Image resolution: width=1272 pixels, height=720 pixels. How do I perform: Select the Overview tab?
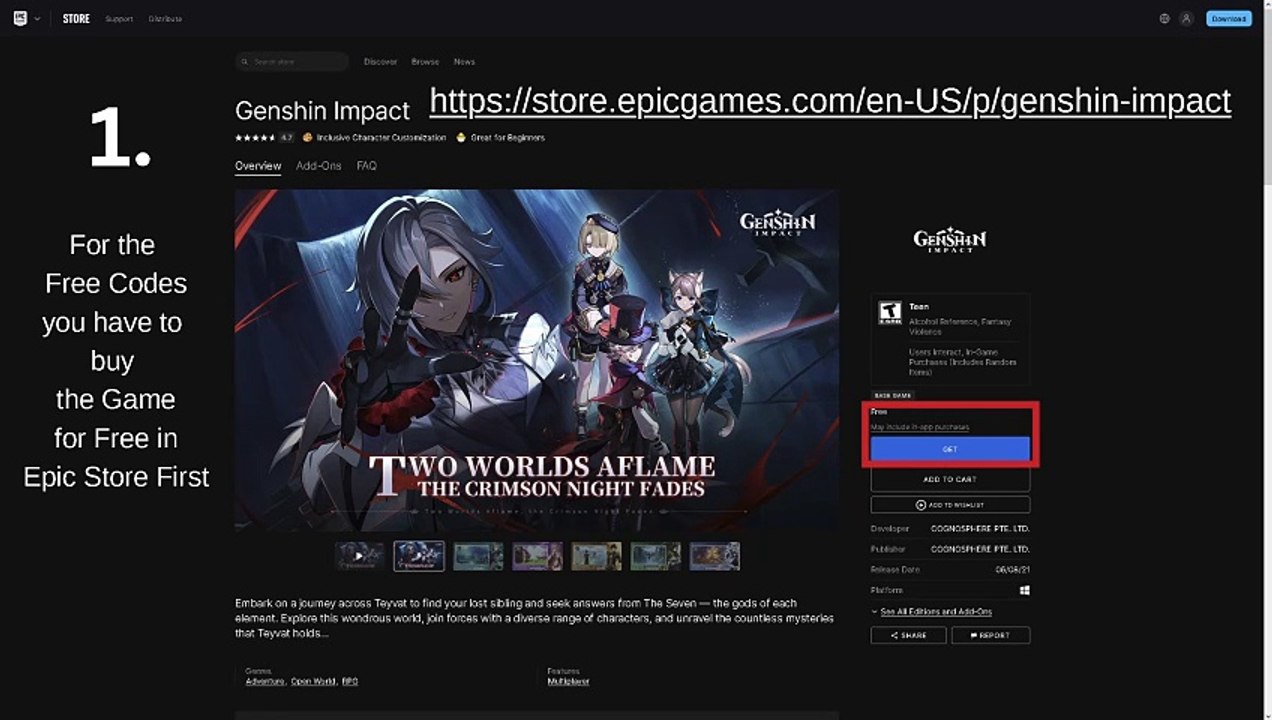click(258, 166)
